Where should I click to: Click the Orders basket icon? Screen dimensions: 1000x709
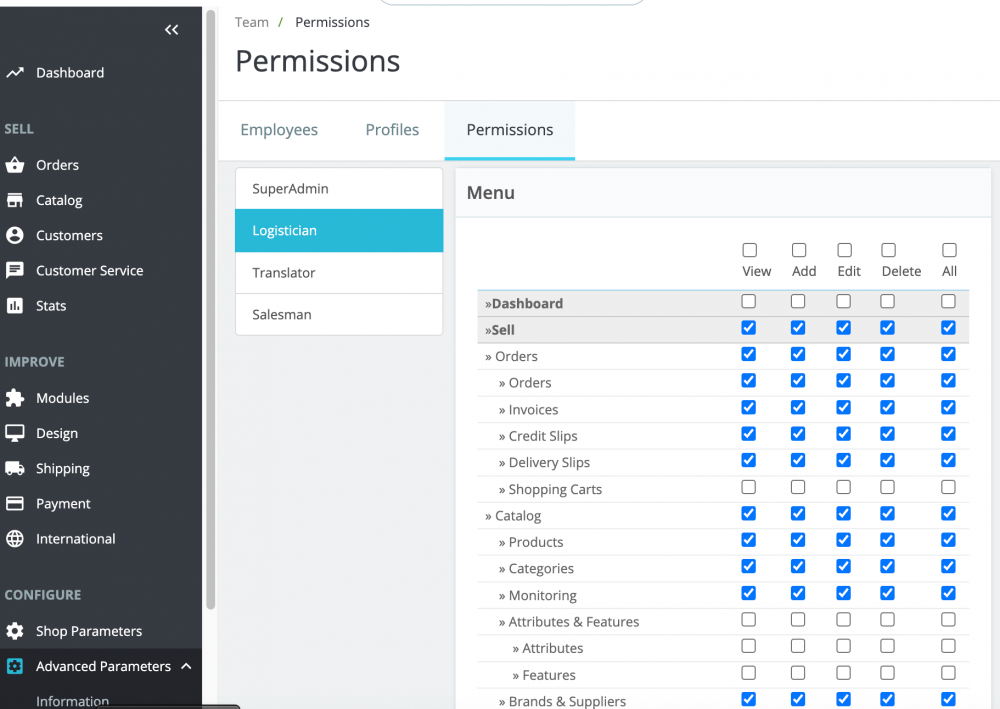pos(15,165)
